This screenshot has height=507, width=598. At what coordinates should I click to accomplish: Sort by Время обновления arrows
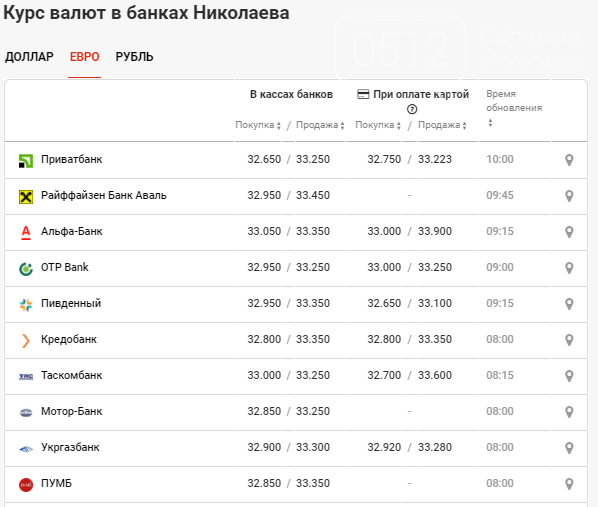pyautogui.click(x=490, y=123)
